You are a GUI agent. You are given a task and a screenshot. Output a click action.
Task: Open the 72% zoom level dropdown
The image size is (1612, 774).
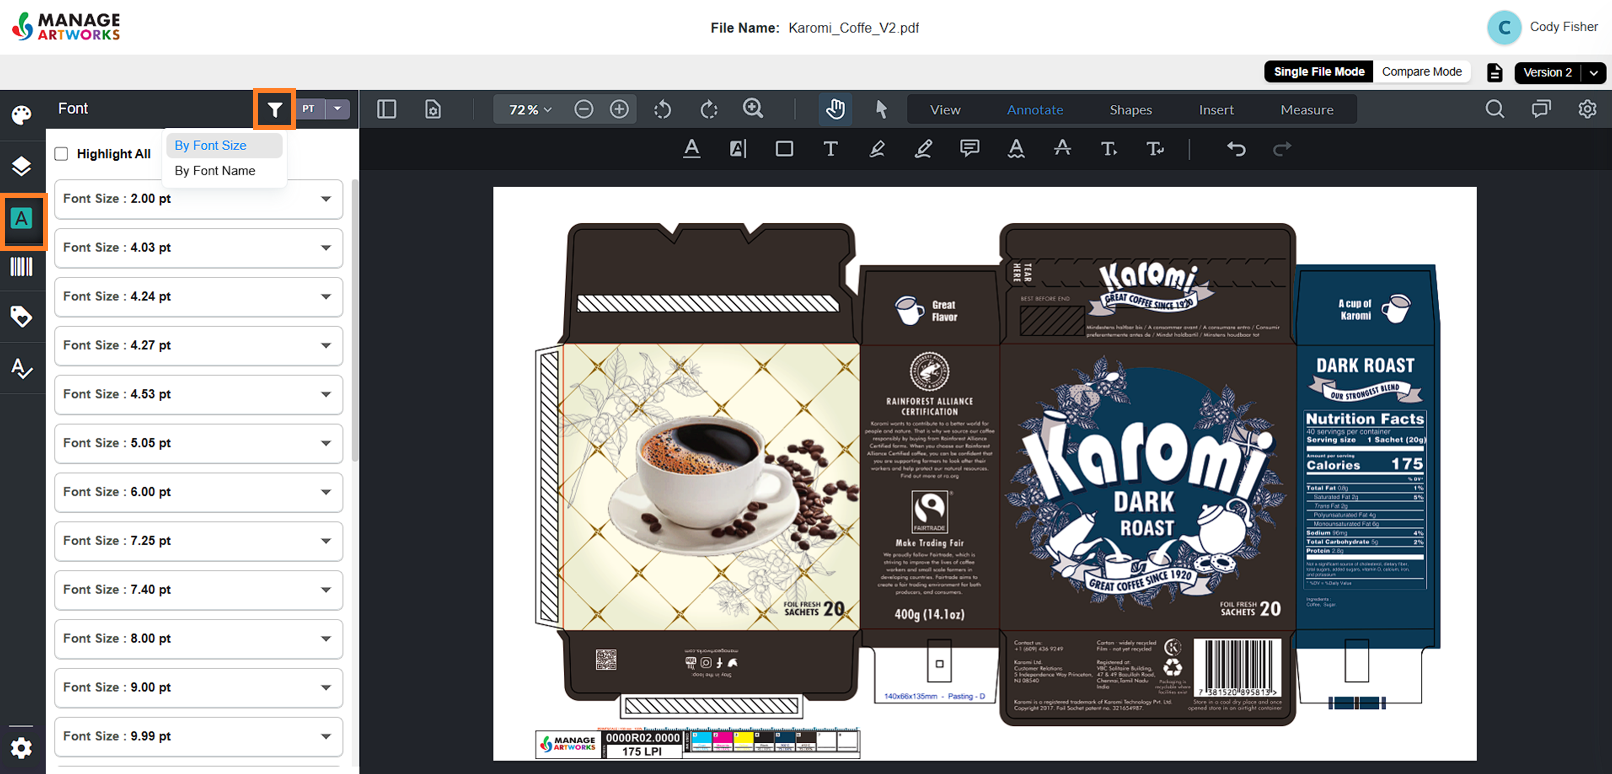[530, 109]
